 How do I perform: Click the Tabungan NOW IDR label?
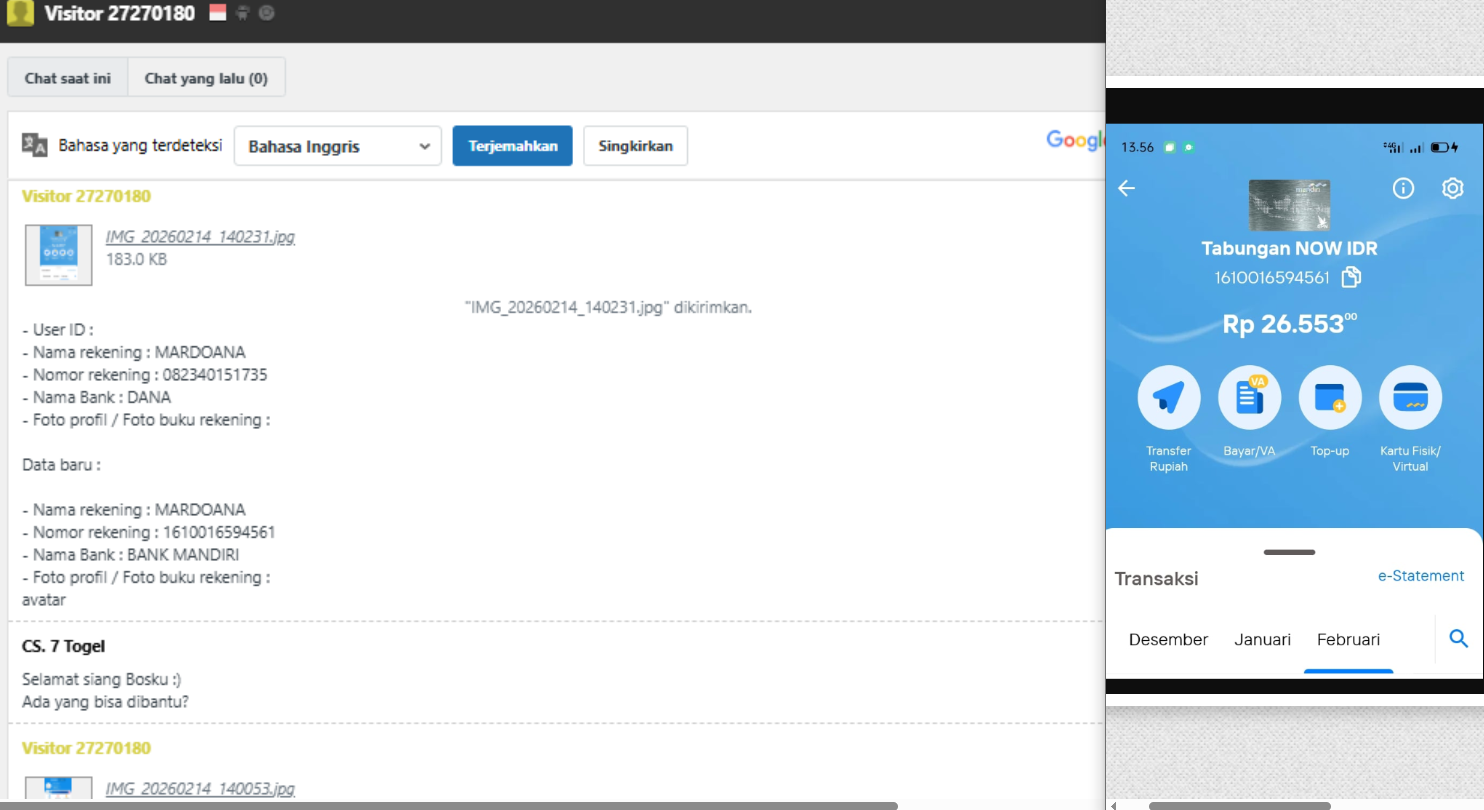[x=1289, y=248]
